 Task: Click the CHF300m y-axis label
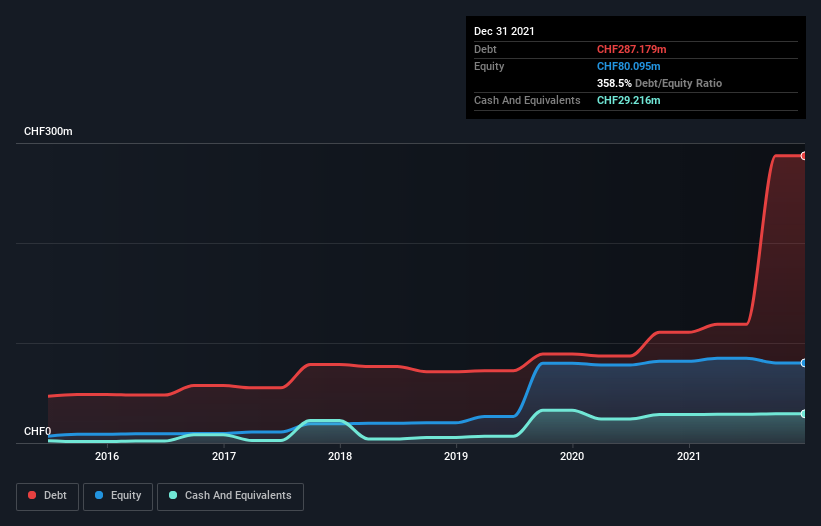48,131
